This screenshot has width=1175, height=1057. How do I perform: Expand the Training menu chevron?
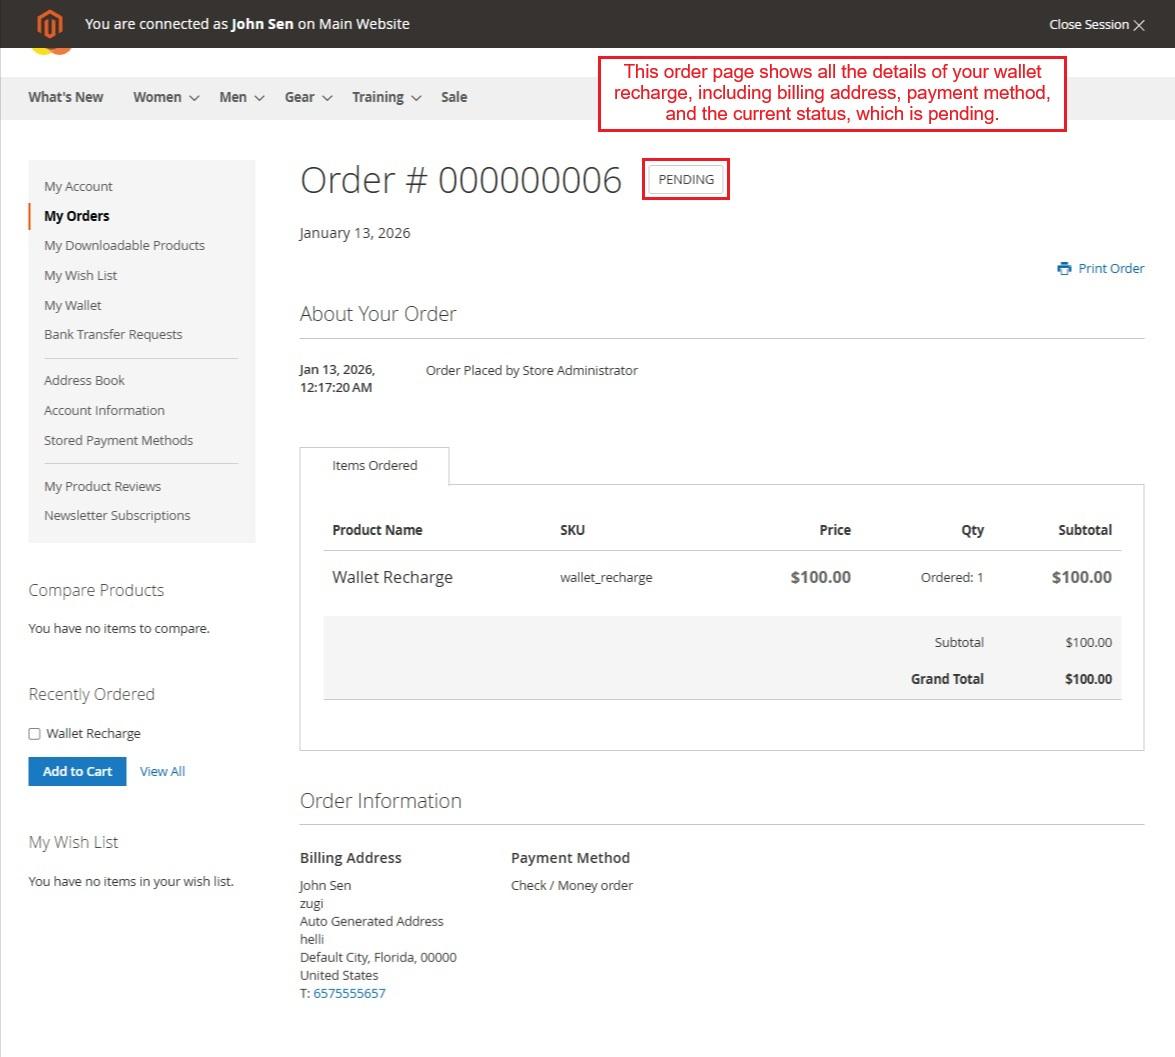tap(416, 98)
